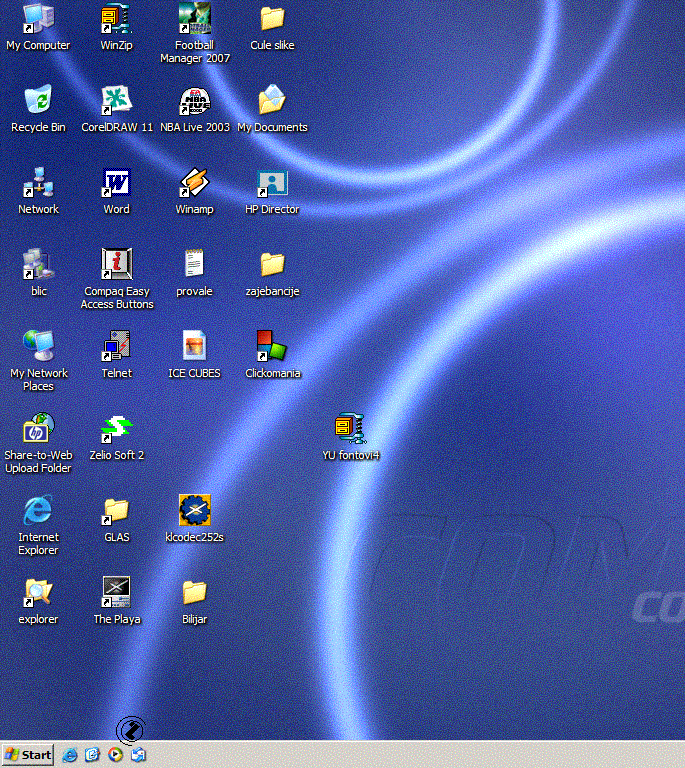Screen dimensions: 685x768
Task: Open the klcodec252s installer icon
Action: pos(194,511)
